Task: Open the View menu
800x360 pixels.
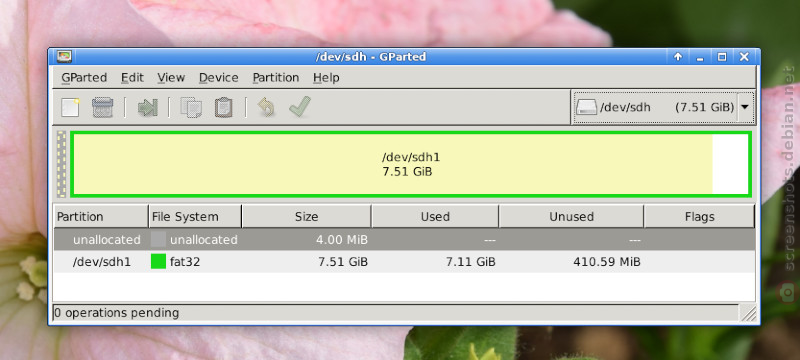Action: pos(171,78)
